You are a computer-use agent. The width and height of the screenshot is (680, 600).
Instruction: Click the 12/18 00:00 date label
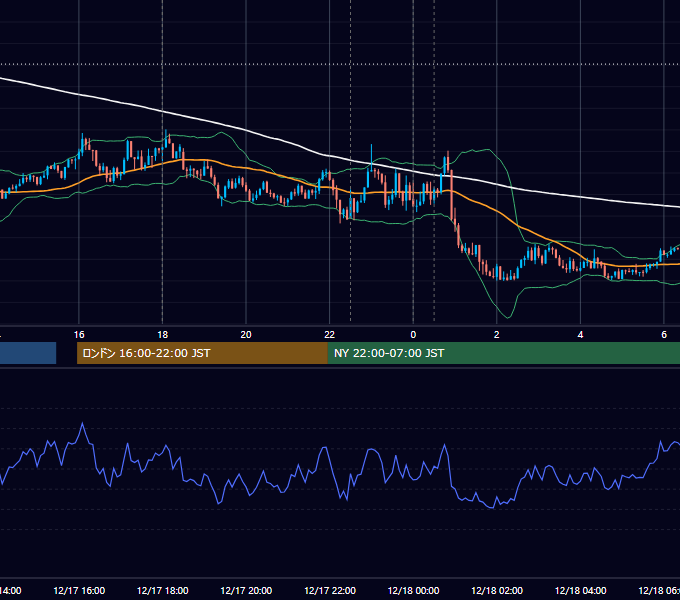pos(413,590)
